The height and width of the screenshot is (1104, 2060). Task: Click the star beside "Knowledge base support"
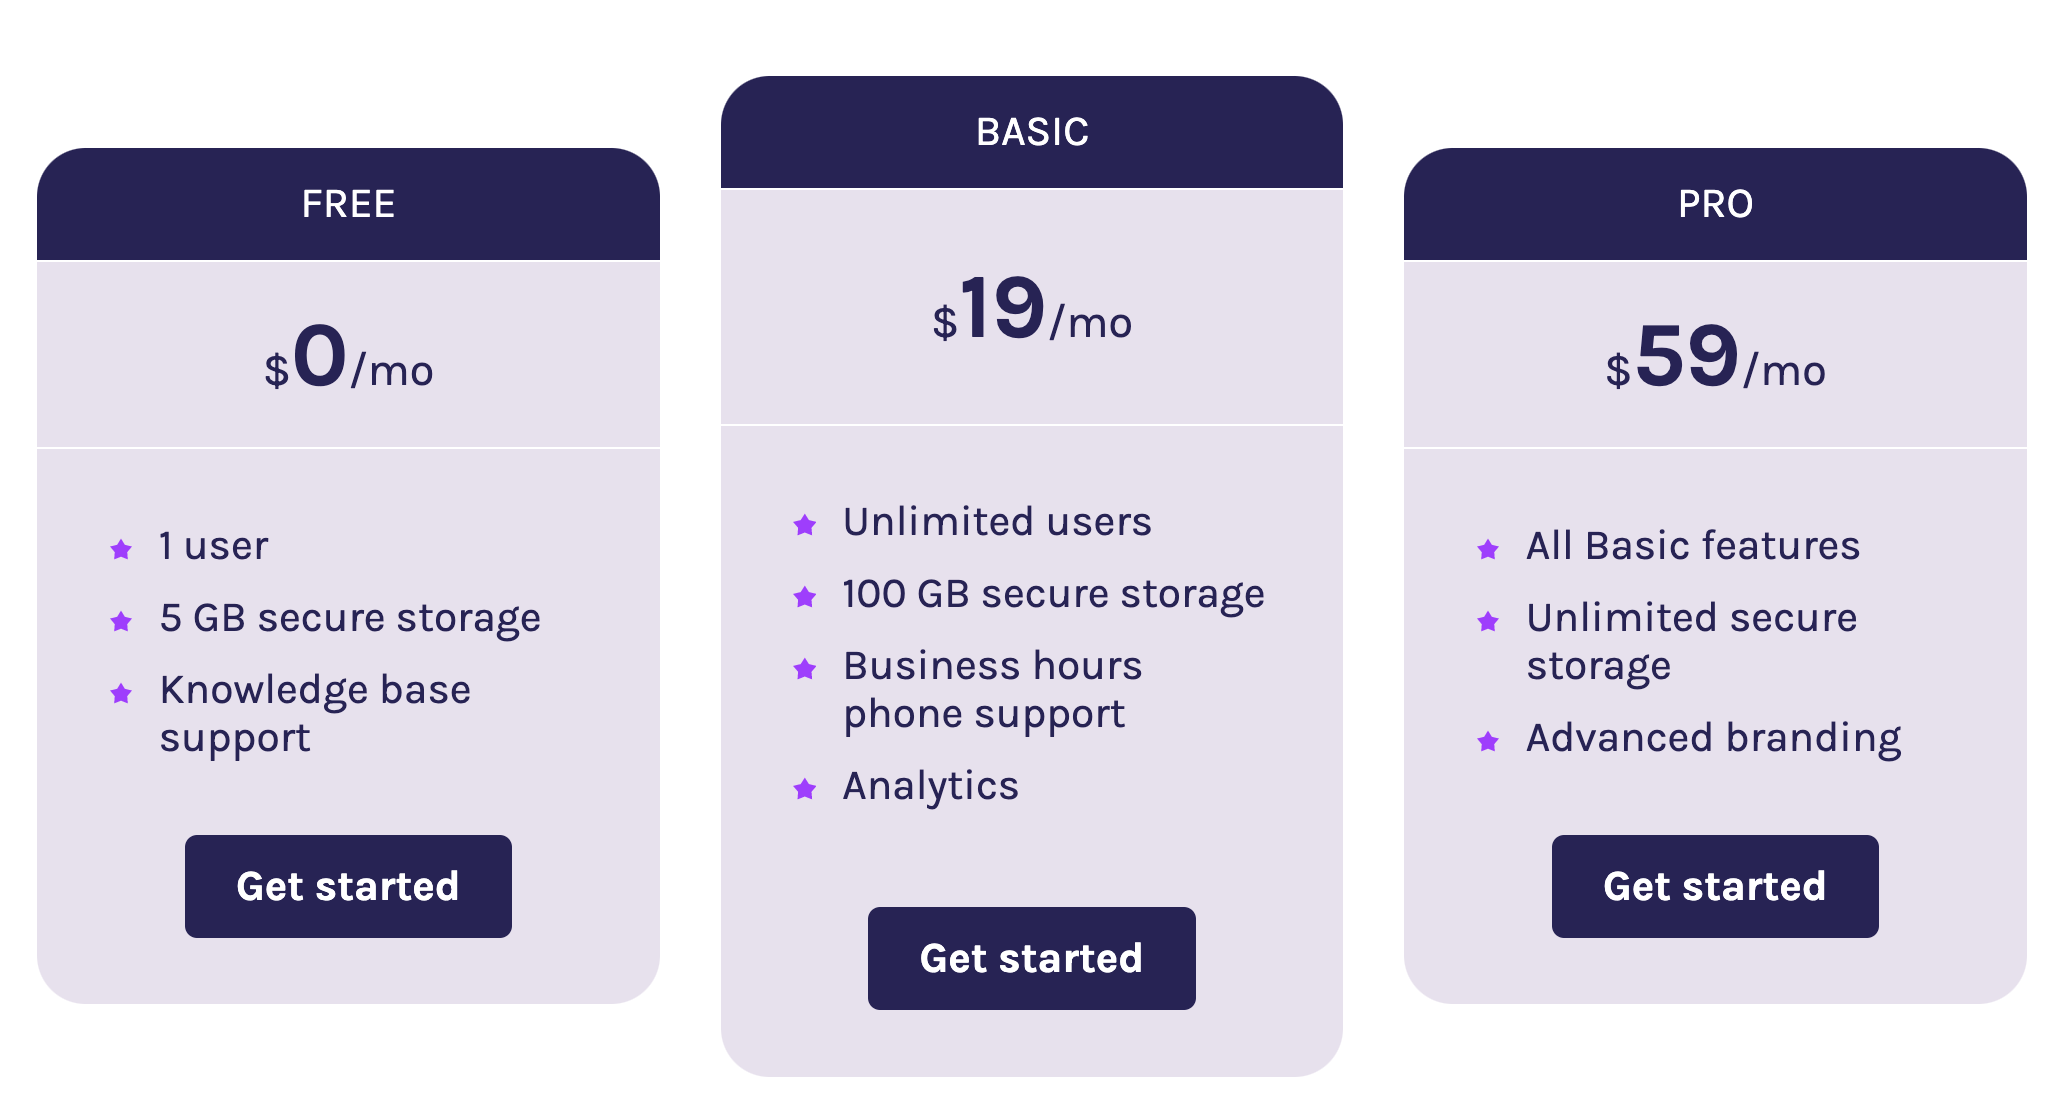coord(121,693)
